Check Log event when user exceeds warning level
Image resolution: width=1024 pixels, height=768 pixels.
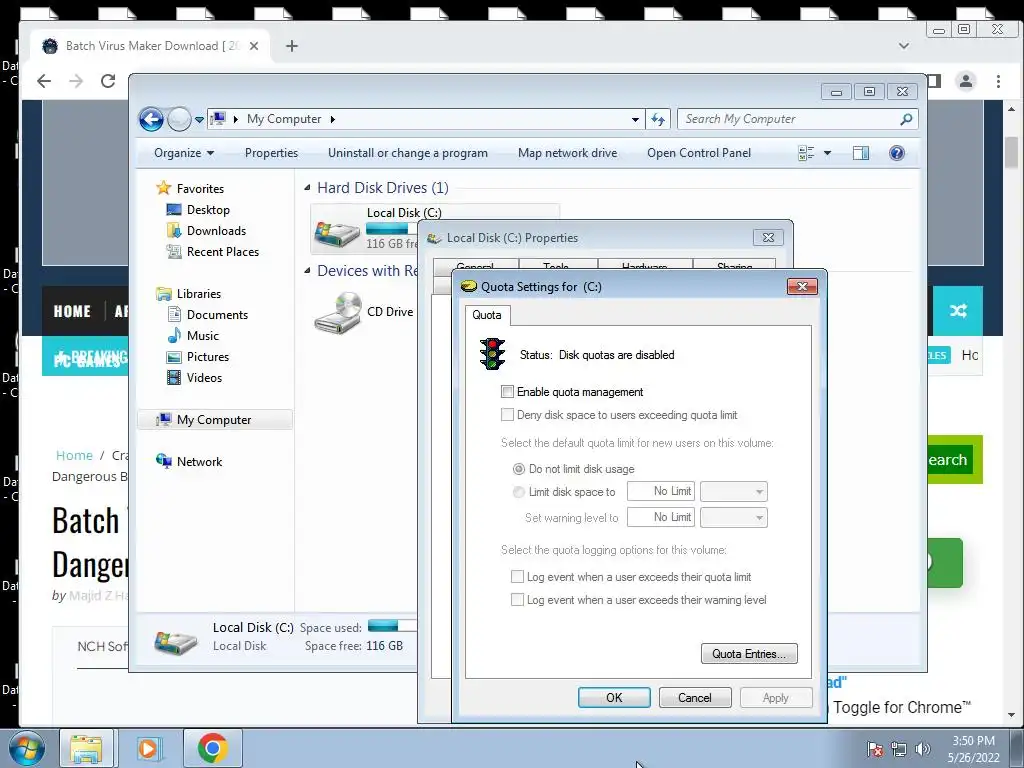(x=517, y=600)
